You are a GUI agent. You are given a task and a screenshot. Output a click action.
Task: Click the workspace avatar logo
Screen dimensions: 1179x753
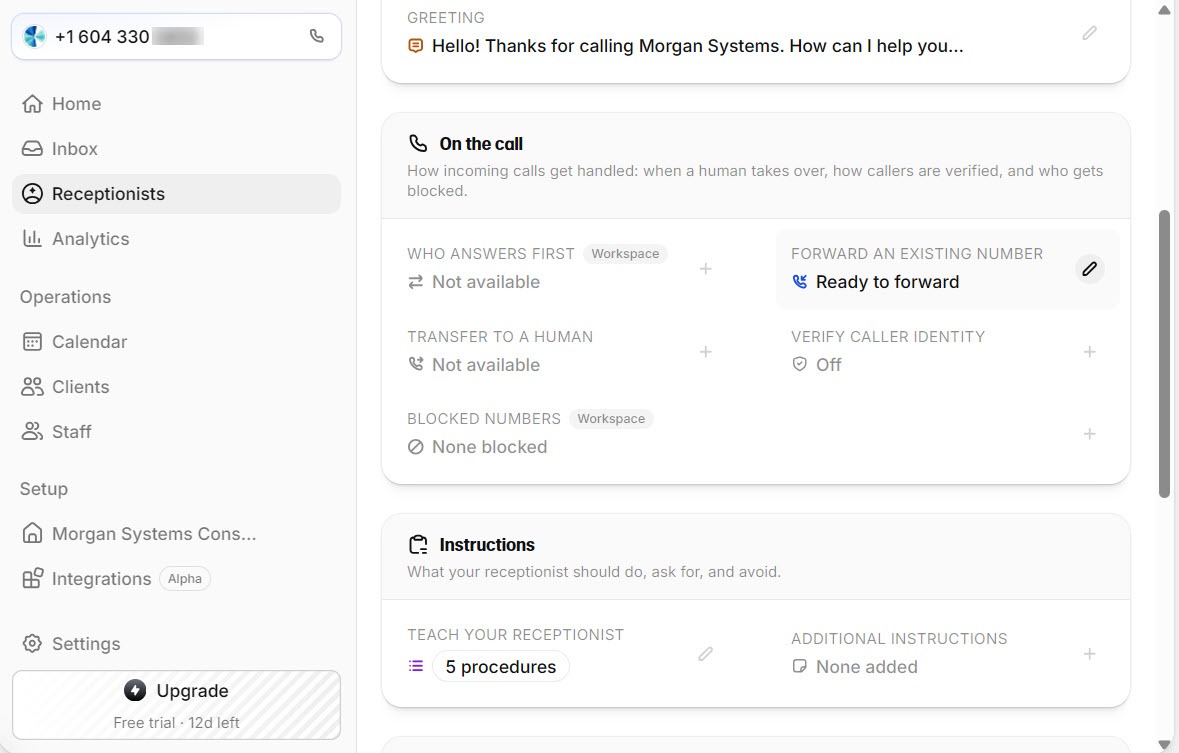pyautogui.click(x=35, y=36)
